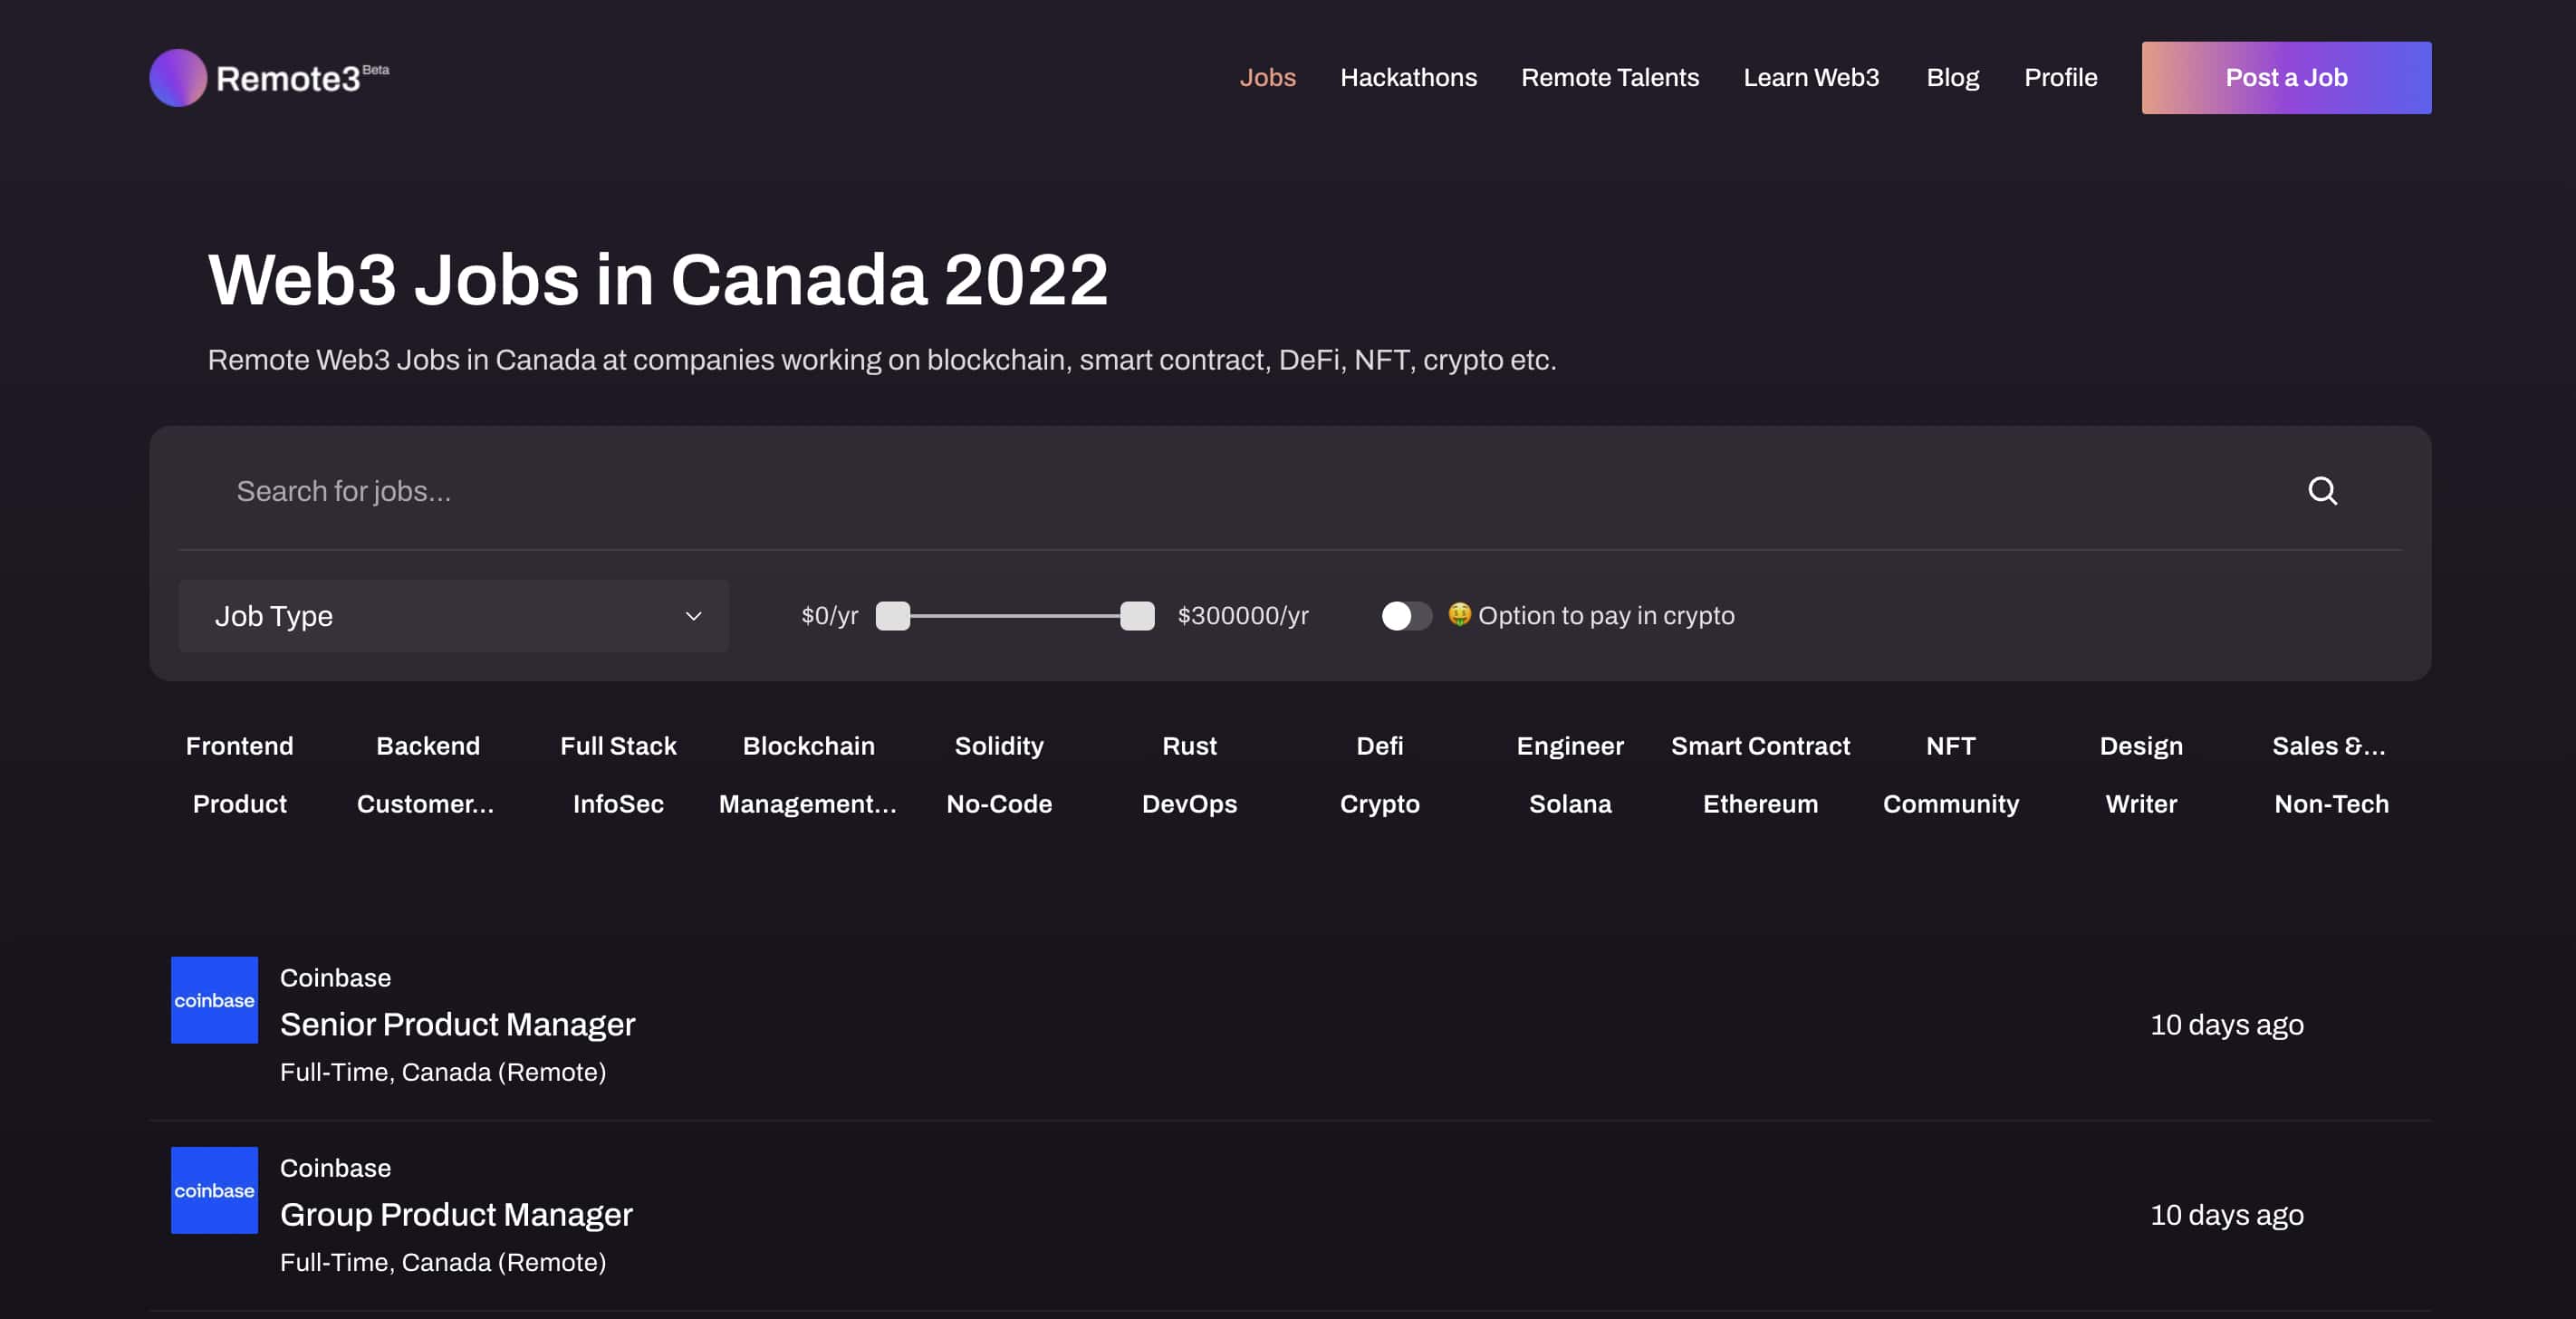Filter by Ethereum tag

pyautogui.click(x=1760, y=804)
